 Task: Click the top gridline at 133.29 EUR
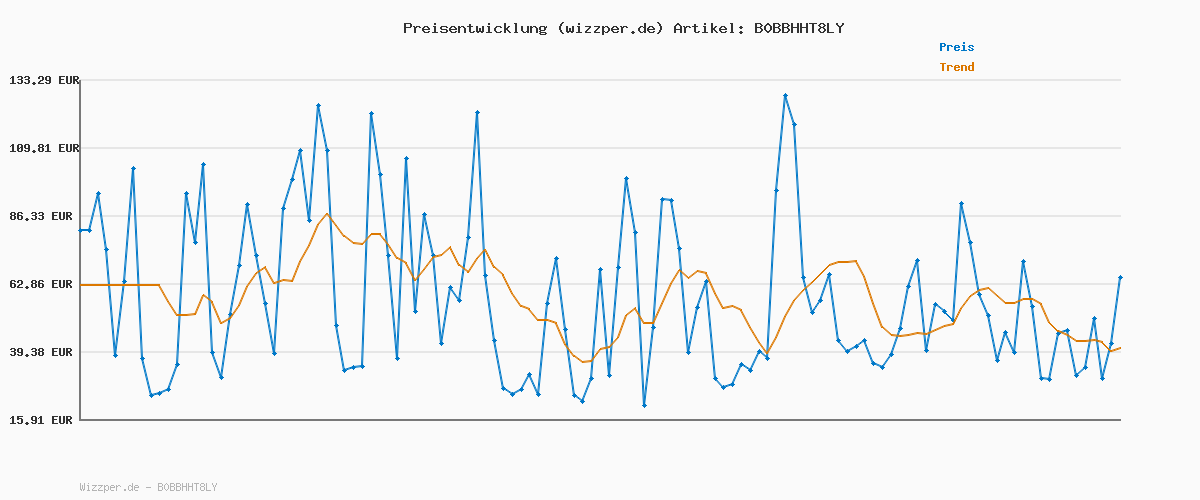(x=600, y=80)
